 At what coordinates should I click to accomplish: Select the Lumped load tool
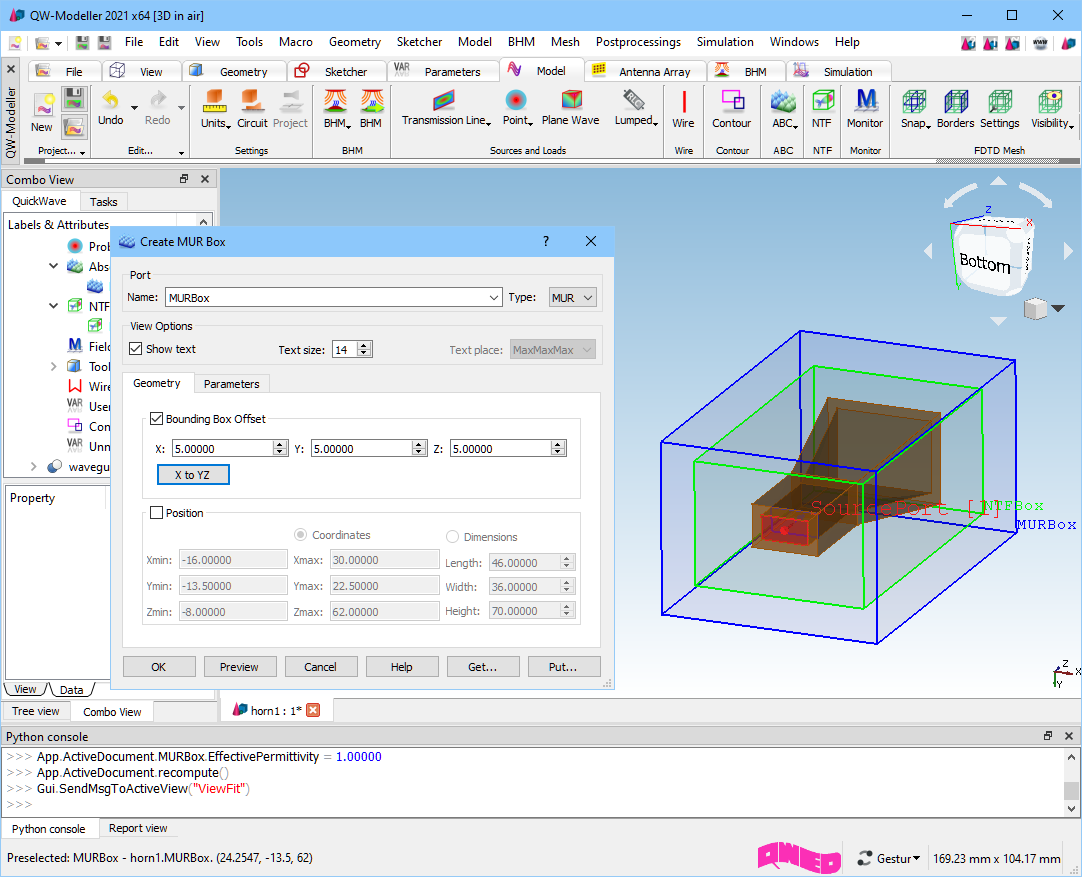633,101
